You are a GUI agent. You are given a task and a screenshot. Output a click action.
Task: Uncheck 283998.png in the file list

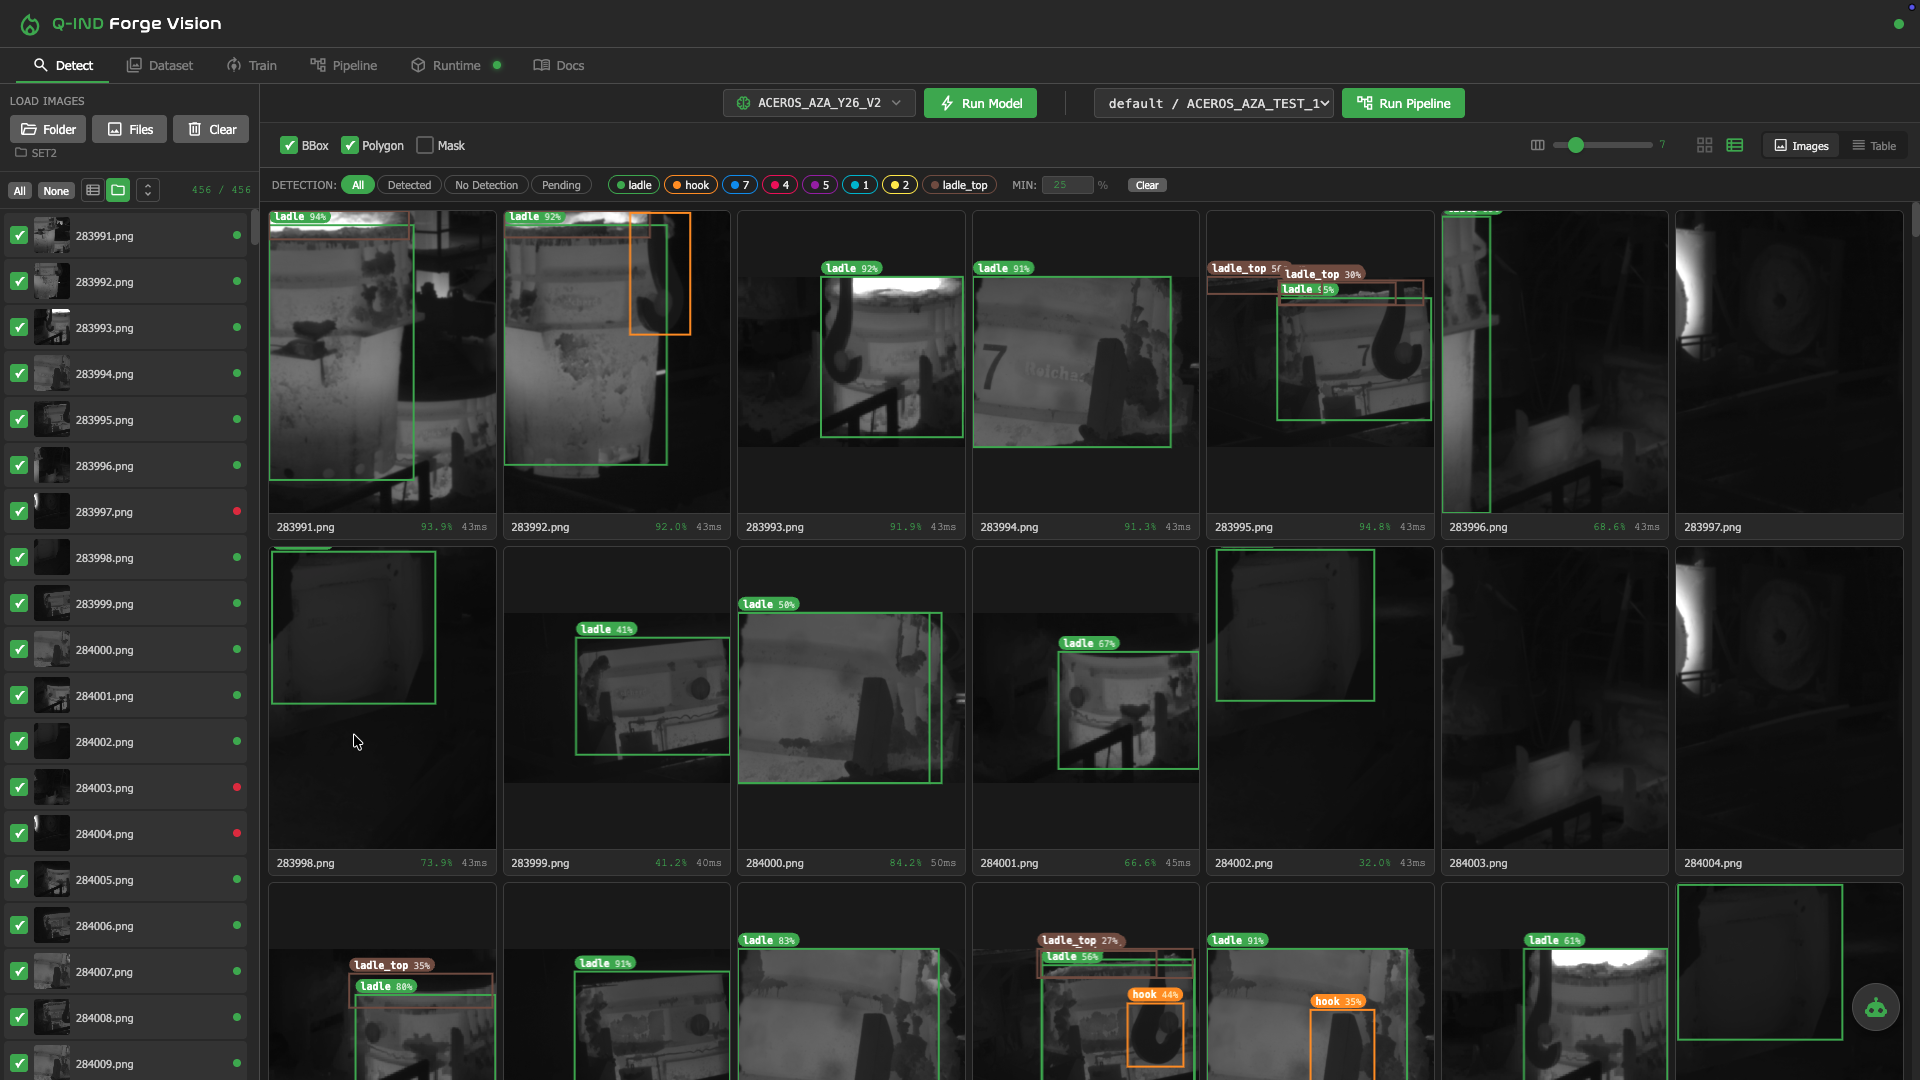pyautogui.click(x=19, y=558)
